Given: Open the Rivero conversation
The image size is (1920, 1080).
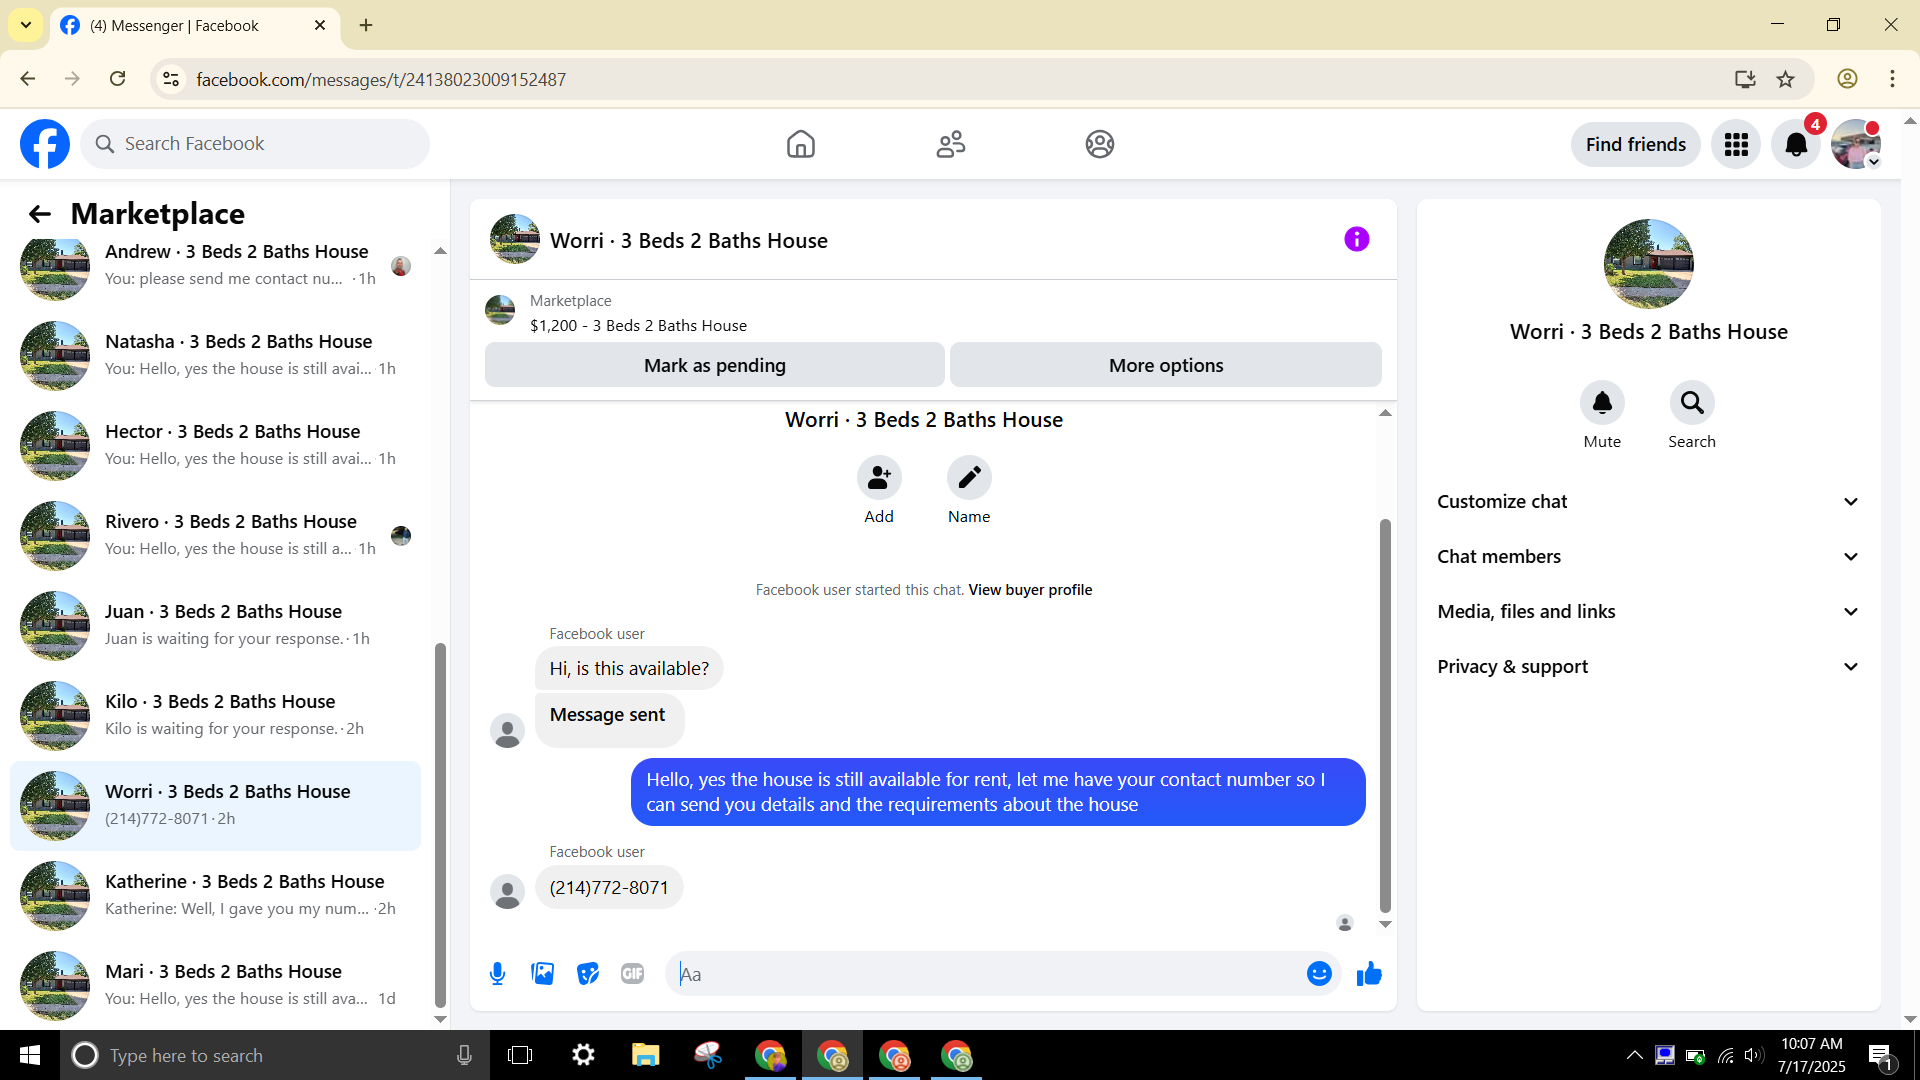Looking at the screenshot, I should 215,535.
